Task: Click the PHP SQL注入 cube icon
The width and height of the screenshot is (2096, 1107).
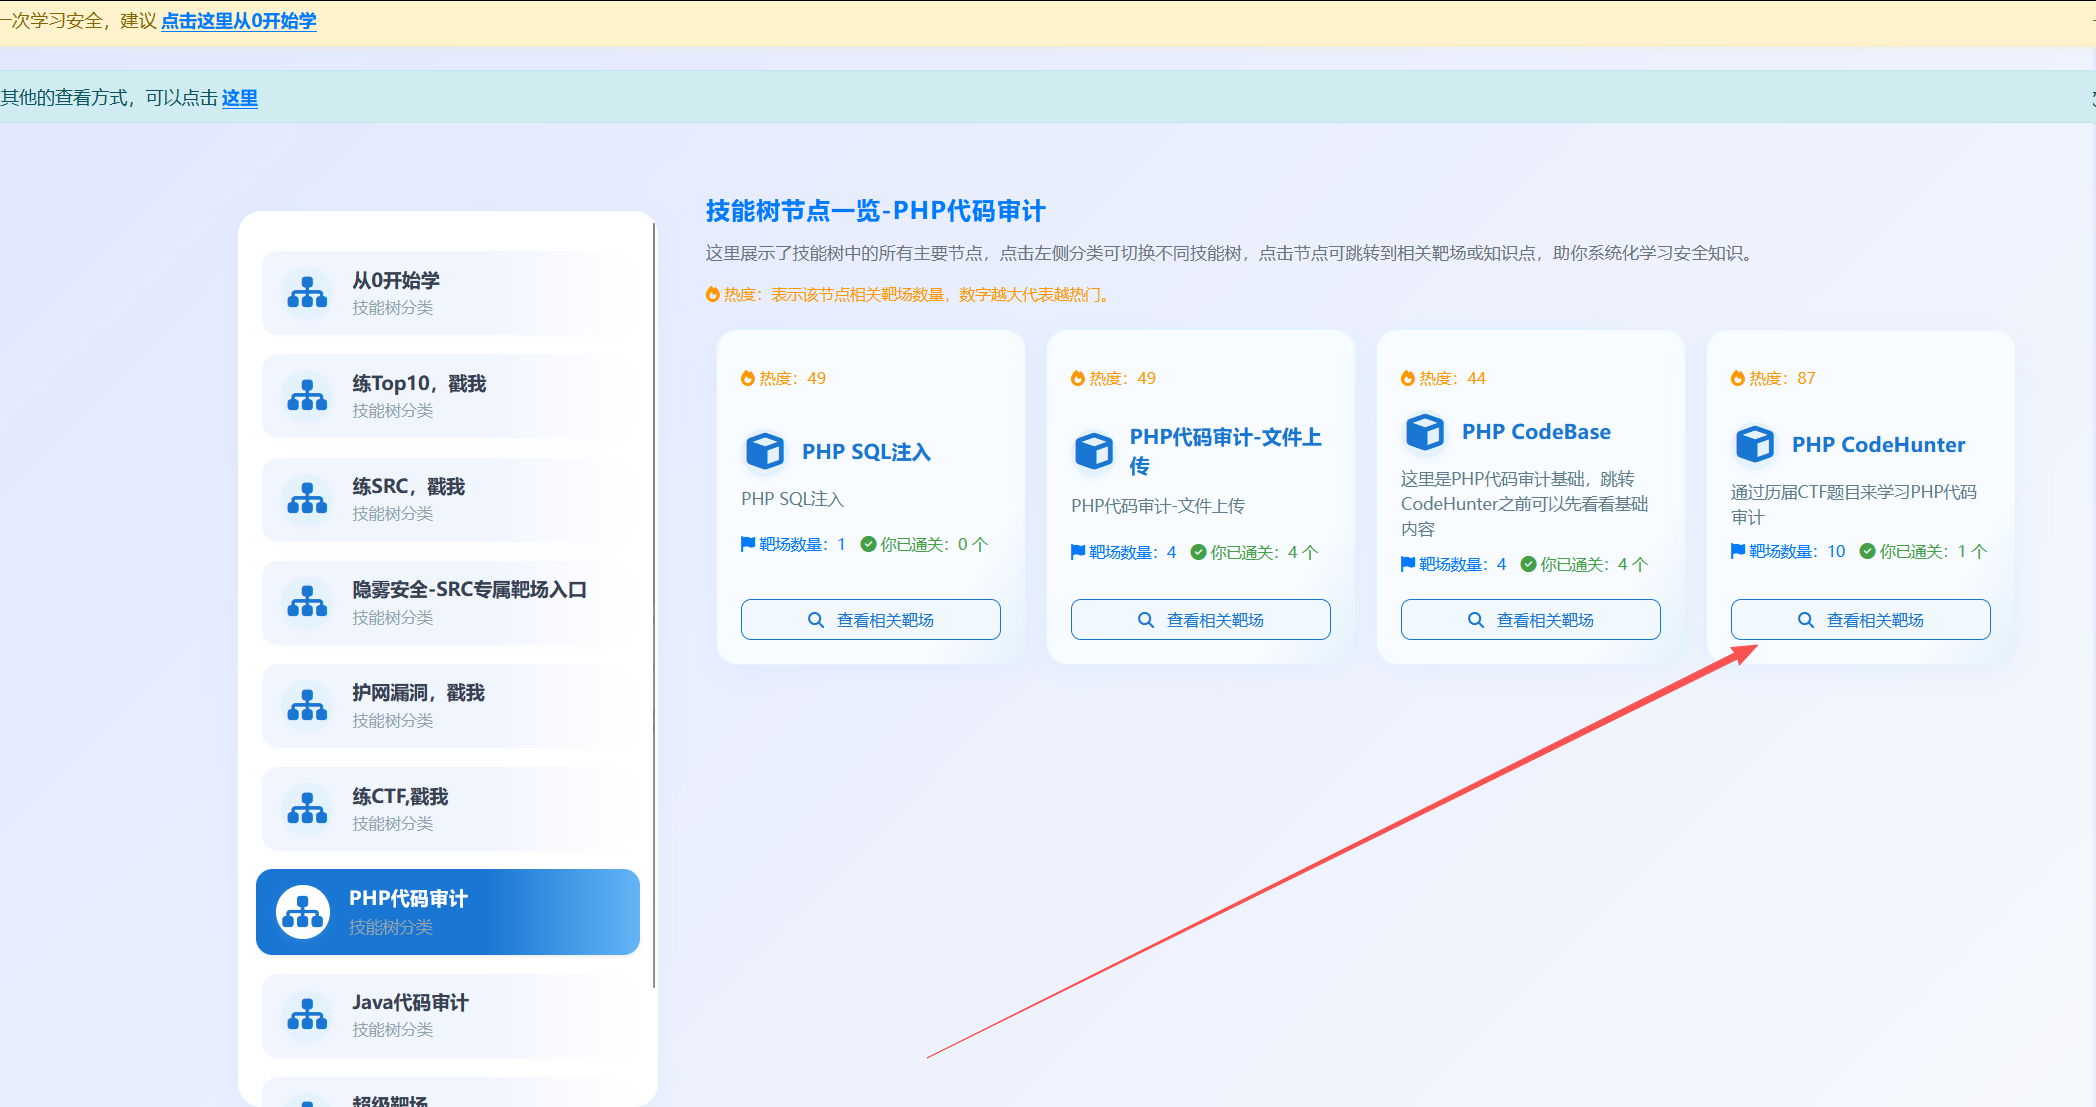Action: coord(765,451)
